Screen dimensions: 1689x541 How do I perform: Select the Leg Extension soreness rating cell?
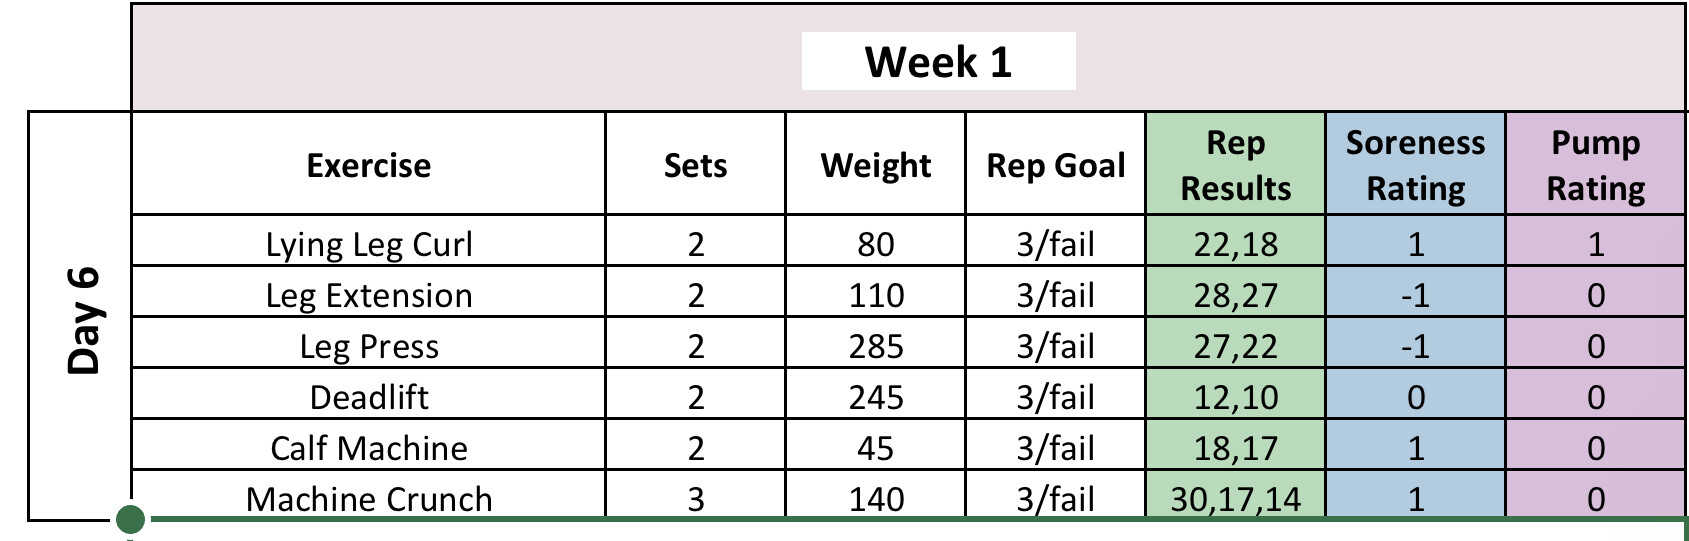pos(1415,295)
